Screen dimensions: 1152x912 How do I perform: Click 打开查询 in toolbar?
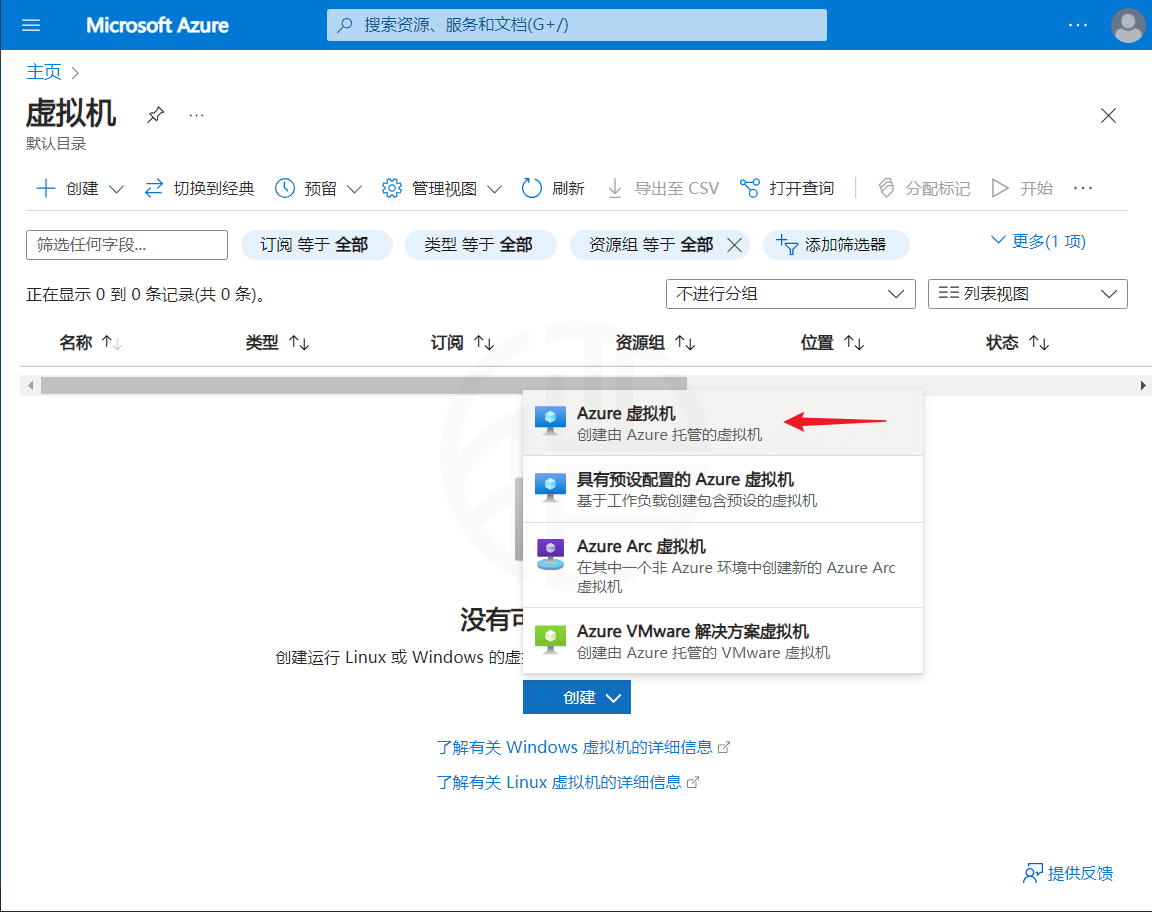tap(787, 189)
